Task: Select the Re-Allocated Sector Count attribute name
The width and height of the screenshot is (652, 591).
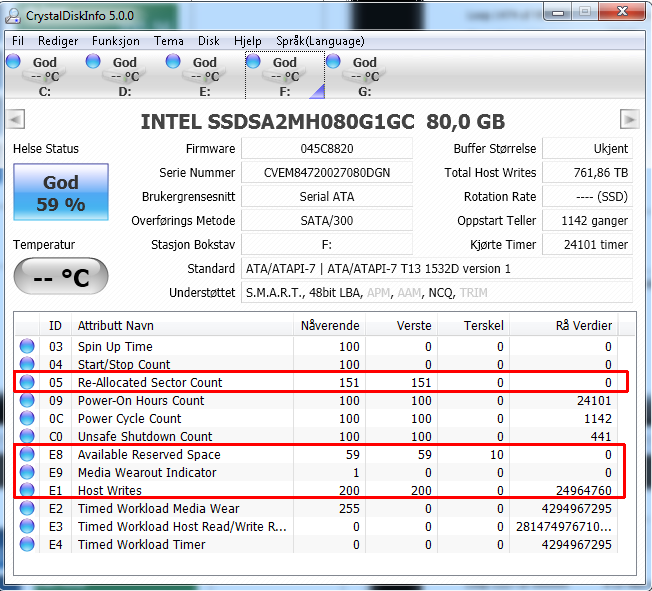Action: tap(150, 382)
